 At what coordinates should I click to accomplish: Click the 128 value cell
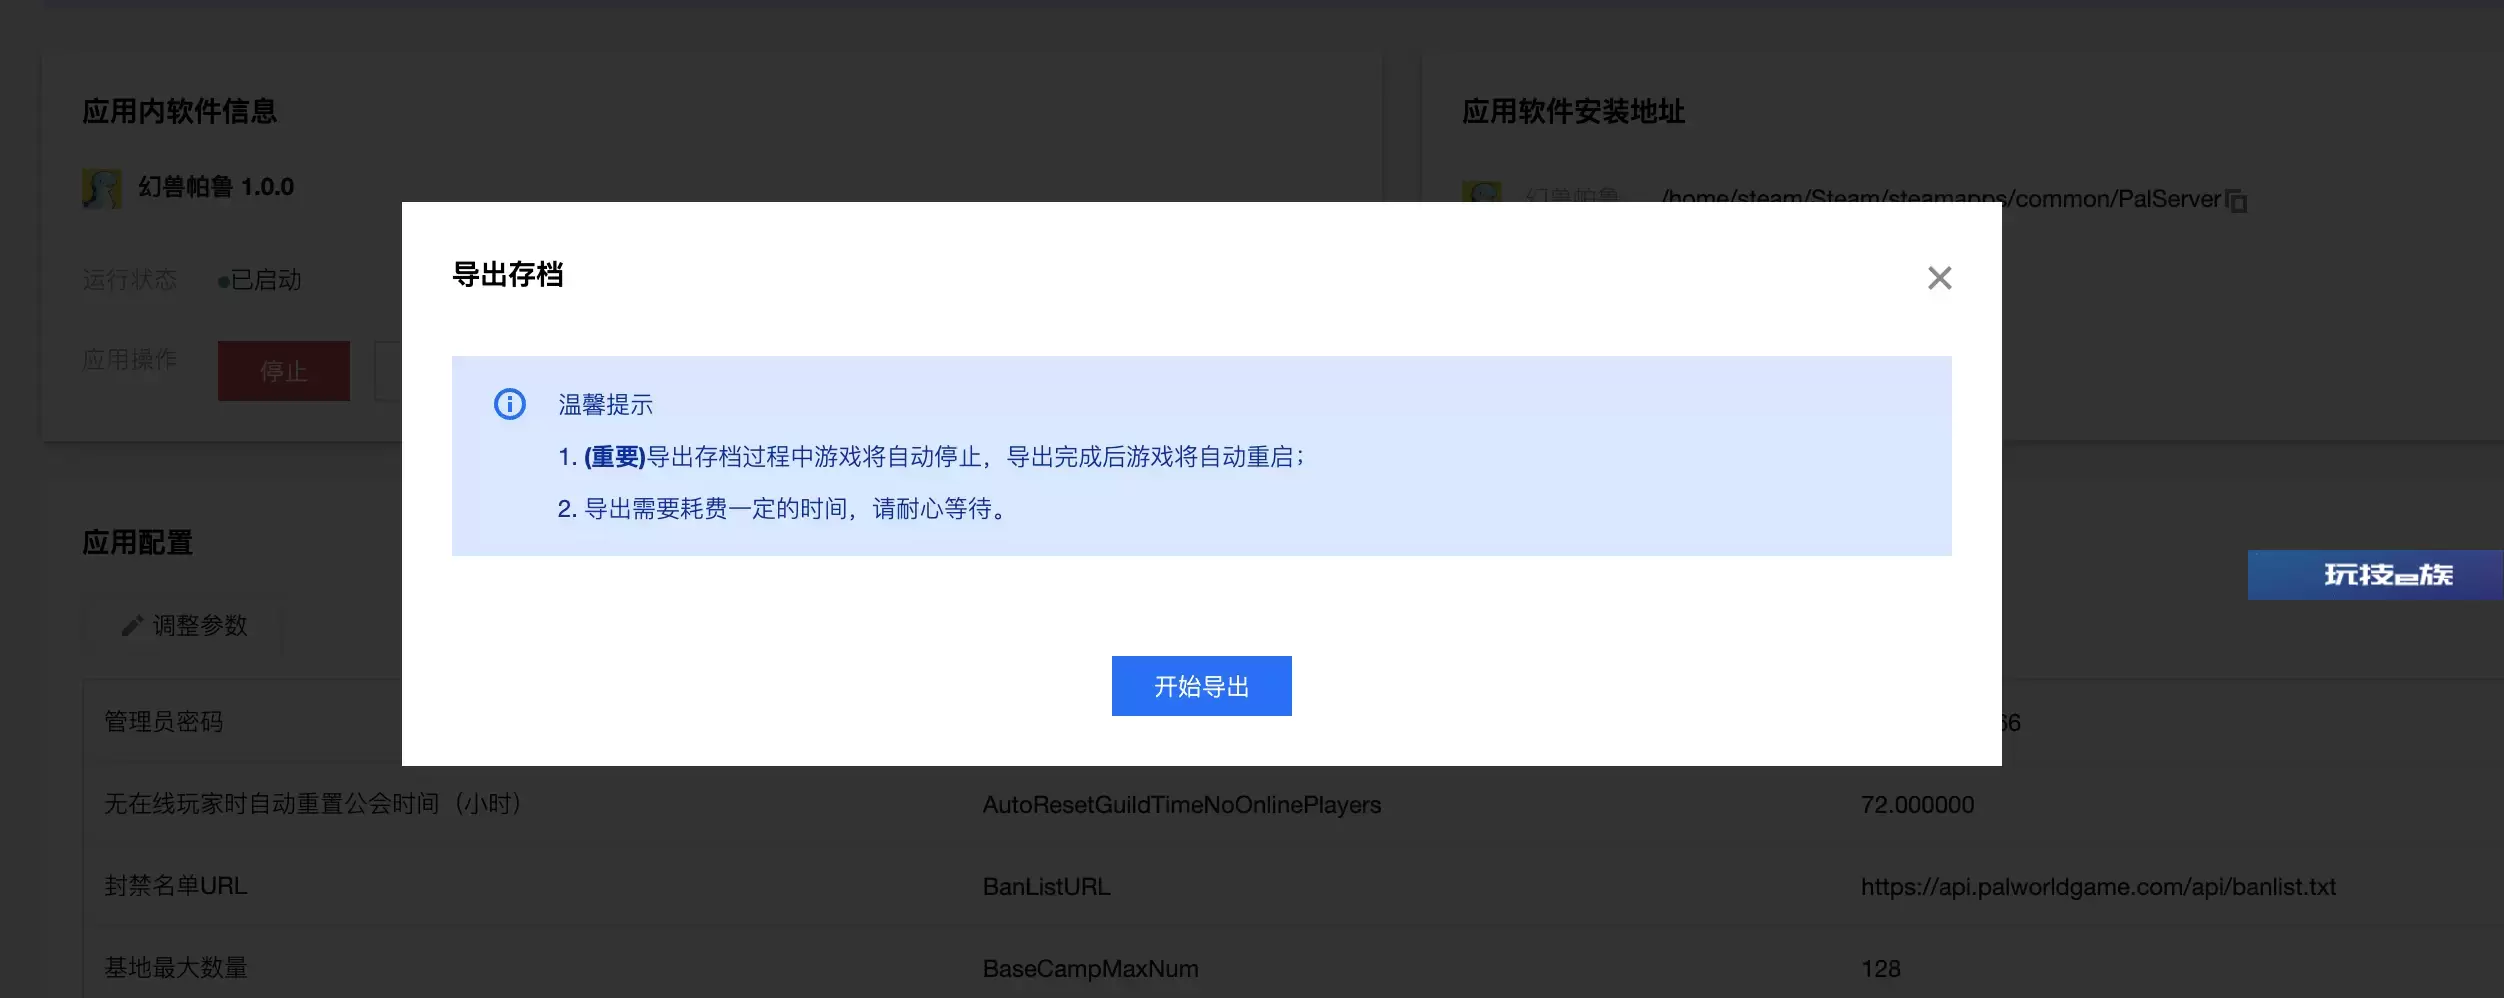point(1880,969)
